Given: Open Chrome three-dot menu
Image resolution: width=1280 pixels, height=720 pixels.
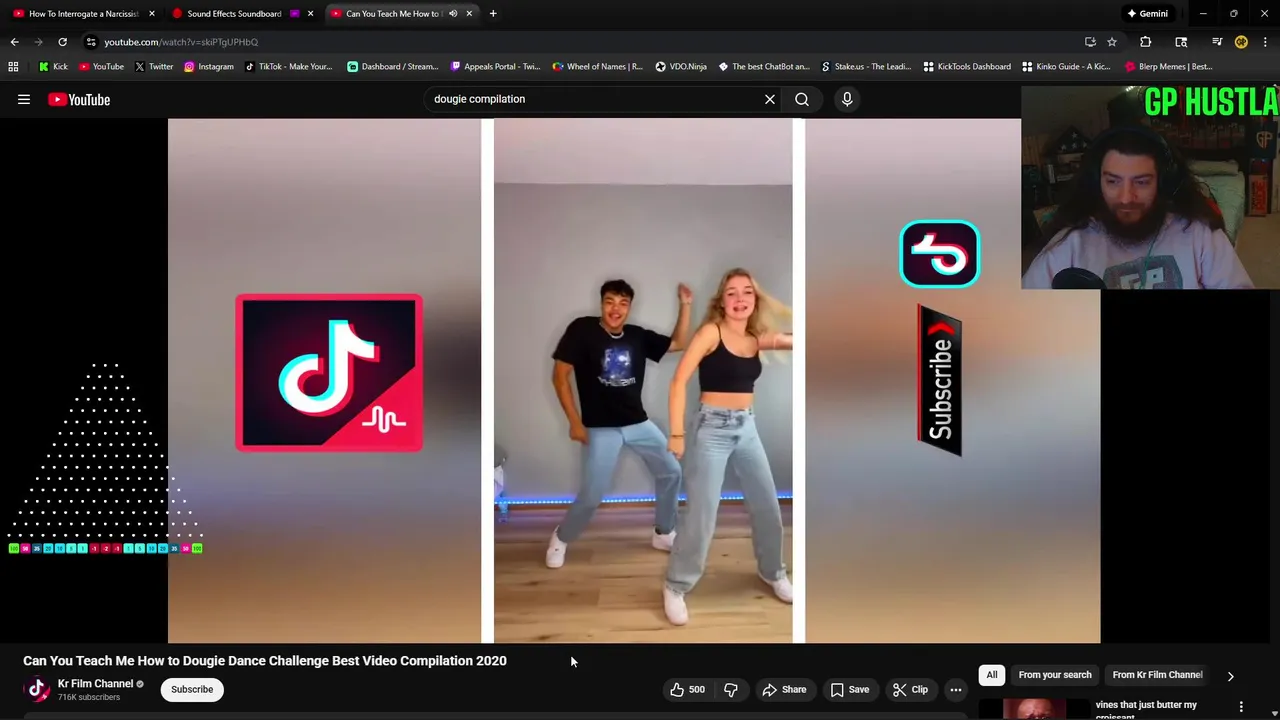Looking at the screenshot, I should coord(1266,42).
